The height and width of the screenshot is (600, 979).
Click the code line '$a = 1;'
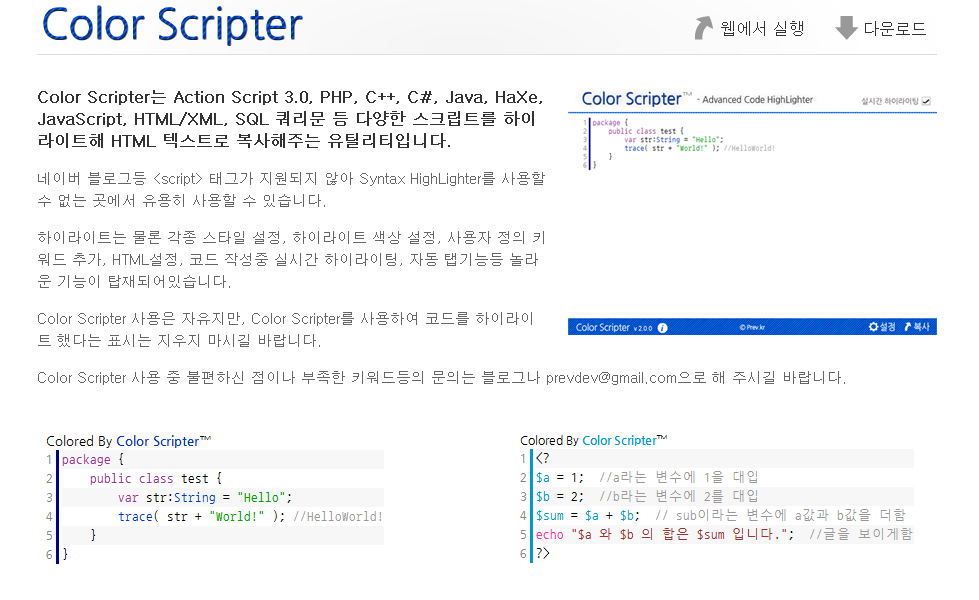coord(559,477)
